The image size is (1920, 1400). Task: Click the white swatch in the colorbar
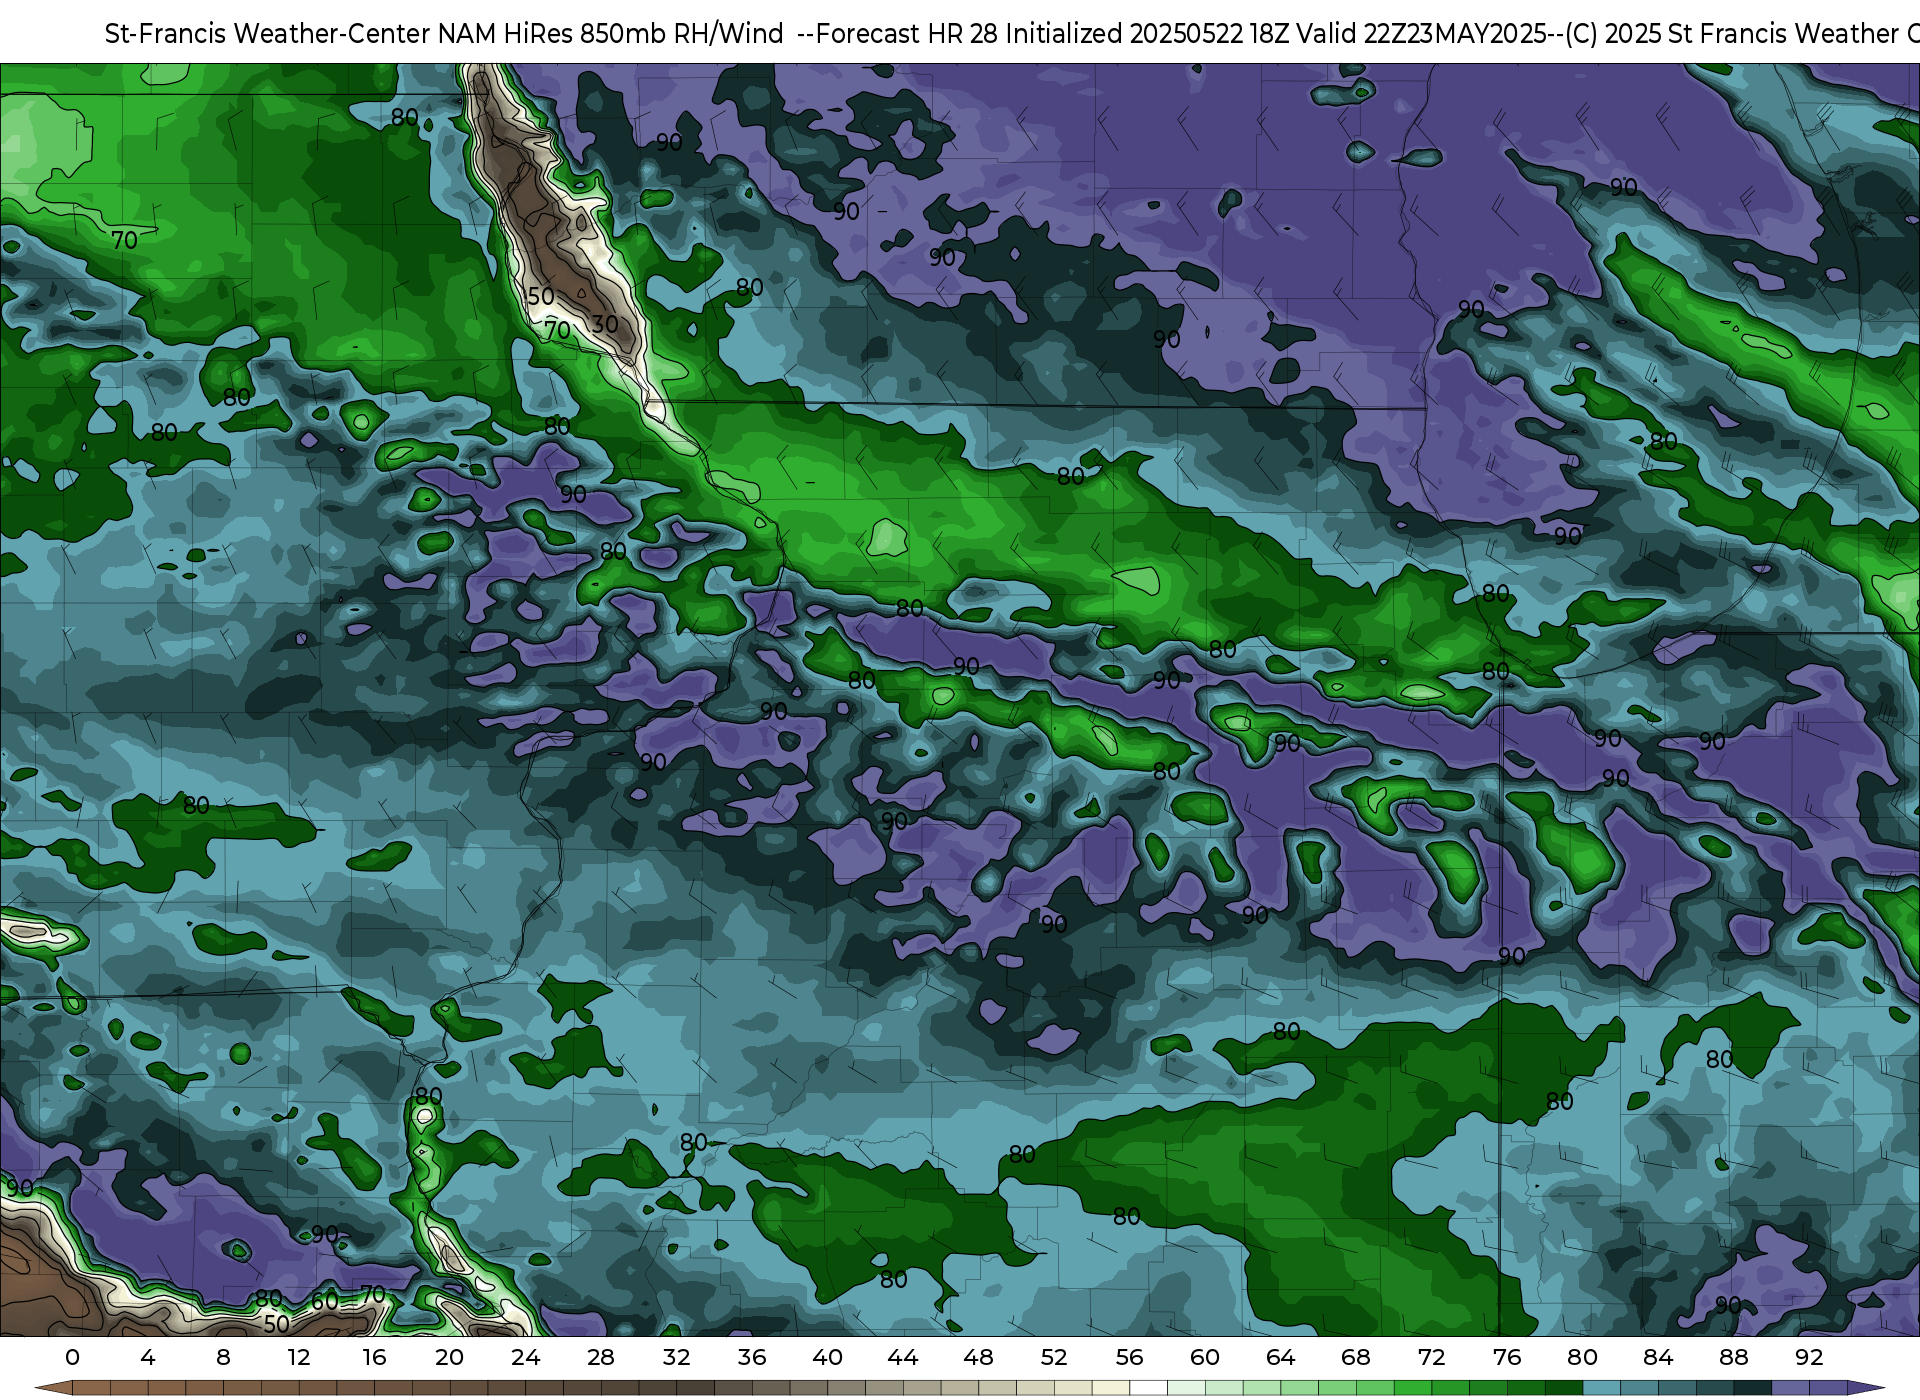coord(1148,1388)
